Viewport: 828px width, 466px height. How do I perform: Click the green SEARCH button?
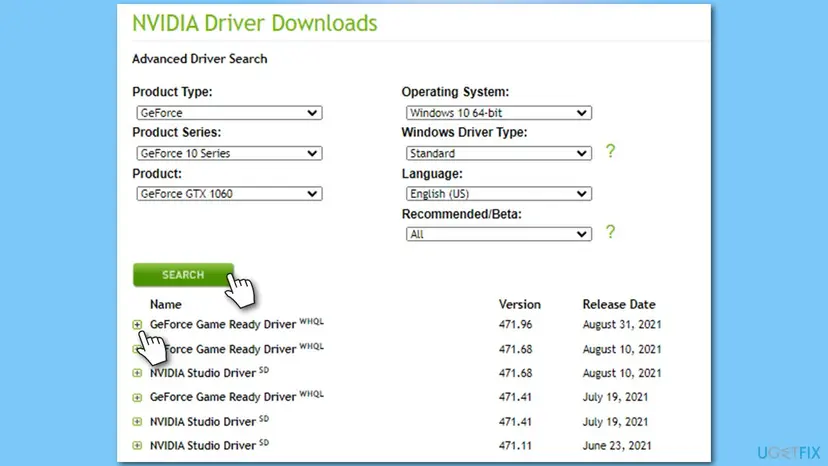pos(183,275)
